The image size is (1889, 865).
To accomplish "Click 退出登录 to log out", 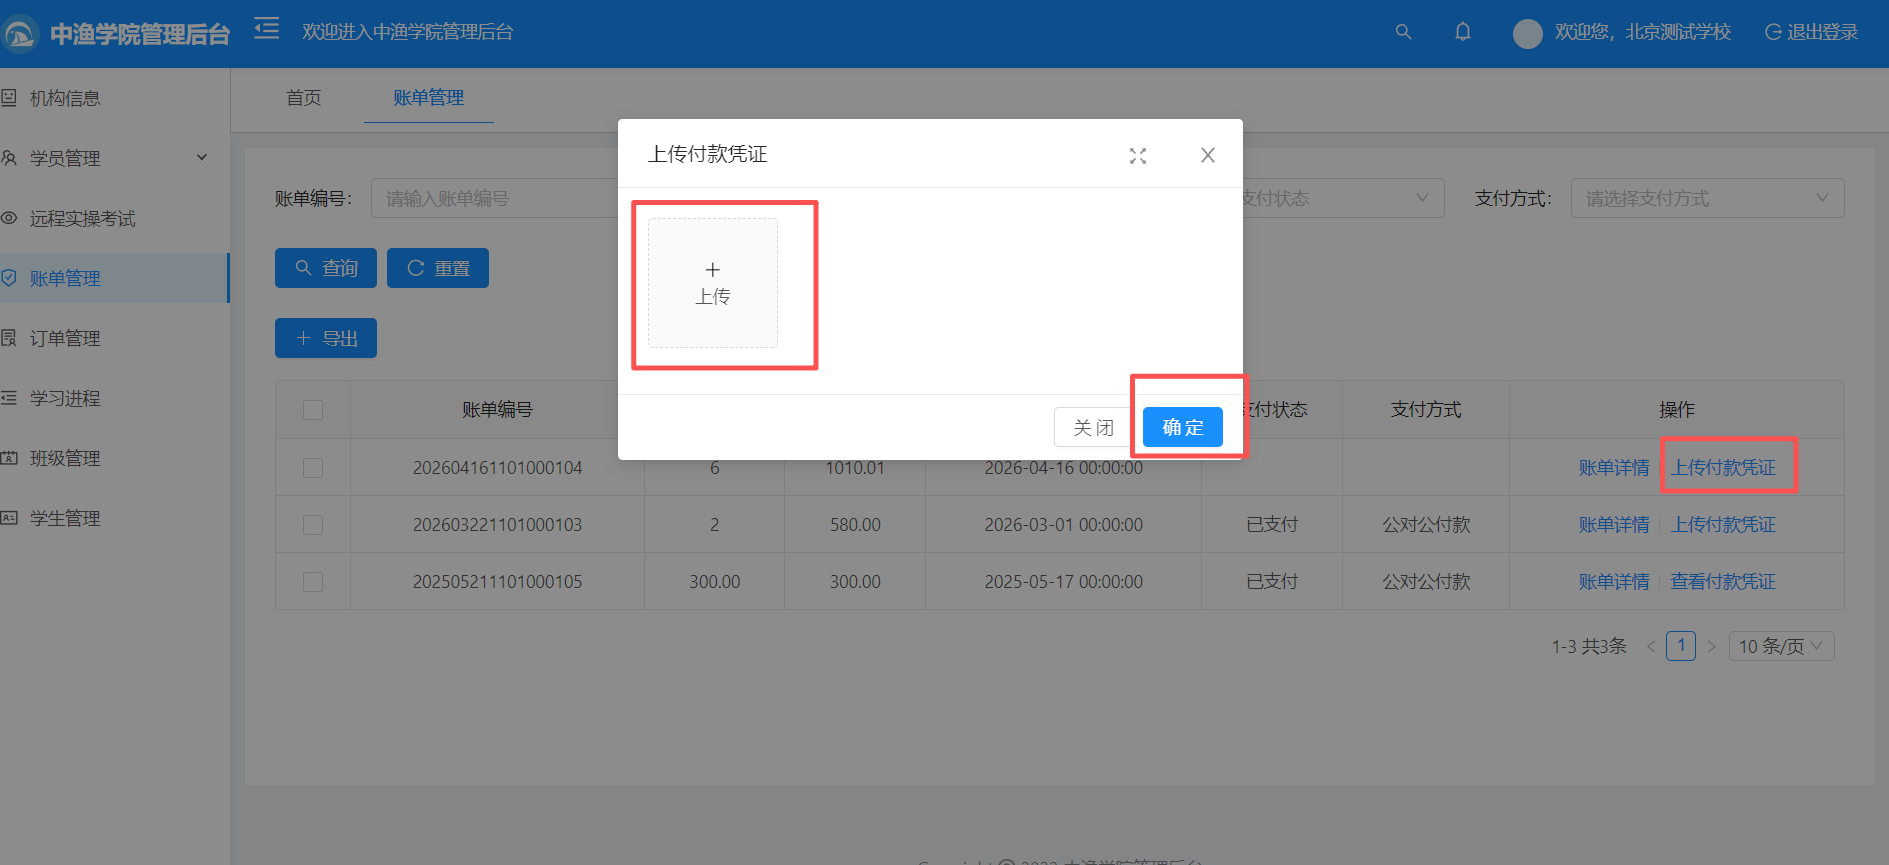I will tap(1811, 32).
